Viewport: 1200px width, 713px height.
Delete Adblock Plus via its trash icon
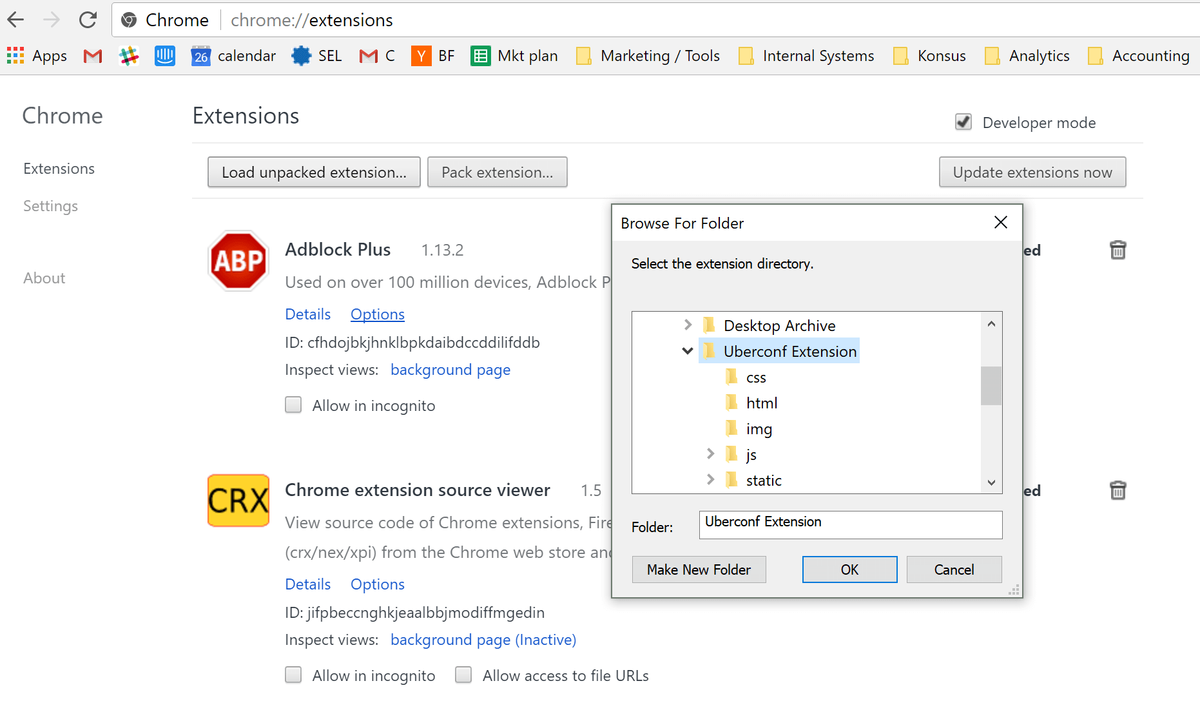click(x=1117, y=250)
